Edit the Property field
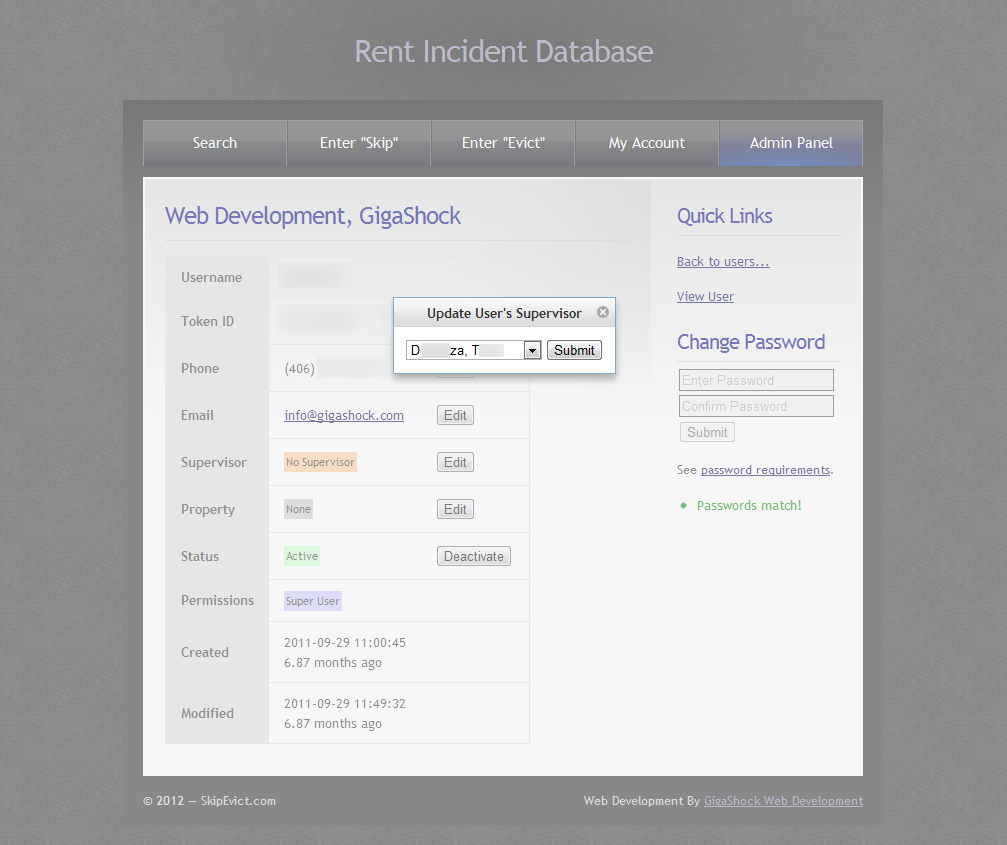 pos(455,509)
